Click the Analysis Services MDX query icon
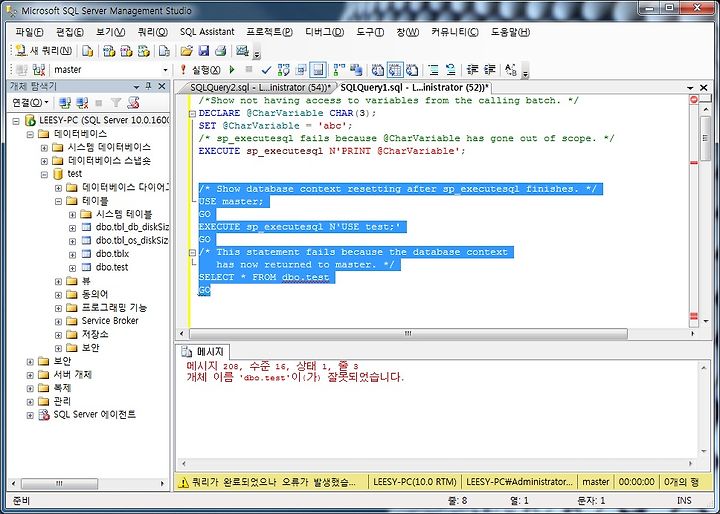This screenshot has height=514, width=720. point(109,51)
